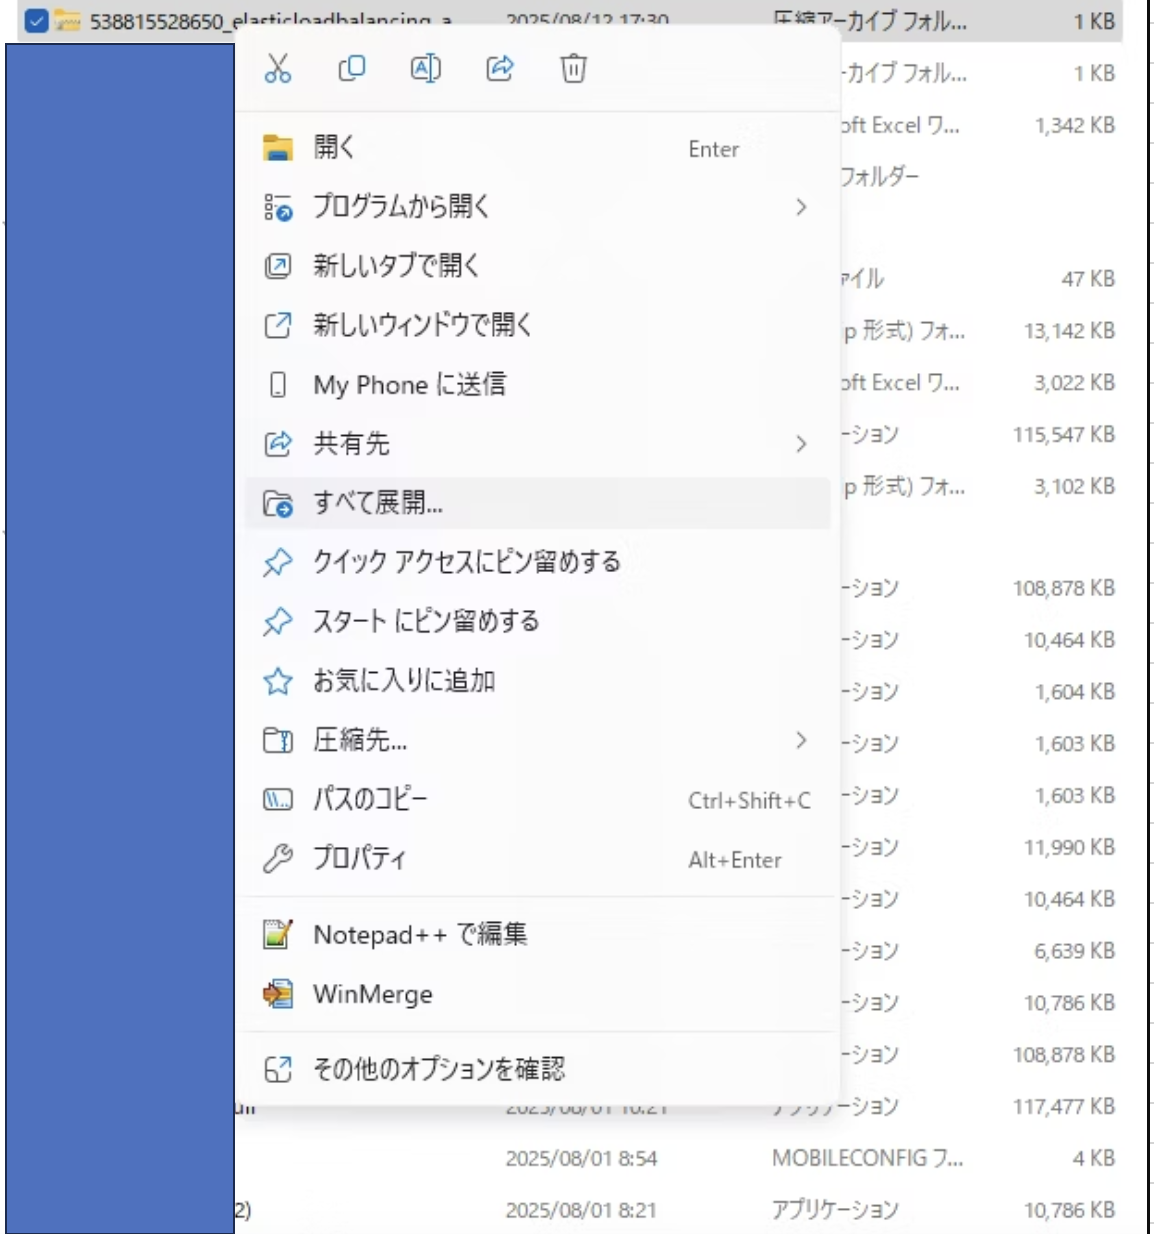Choose すべて展開... to extract all
Screen dimensions: 1154x1234
[538, 503]
